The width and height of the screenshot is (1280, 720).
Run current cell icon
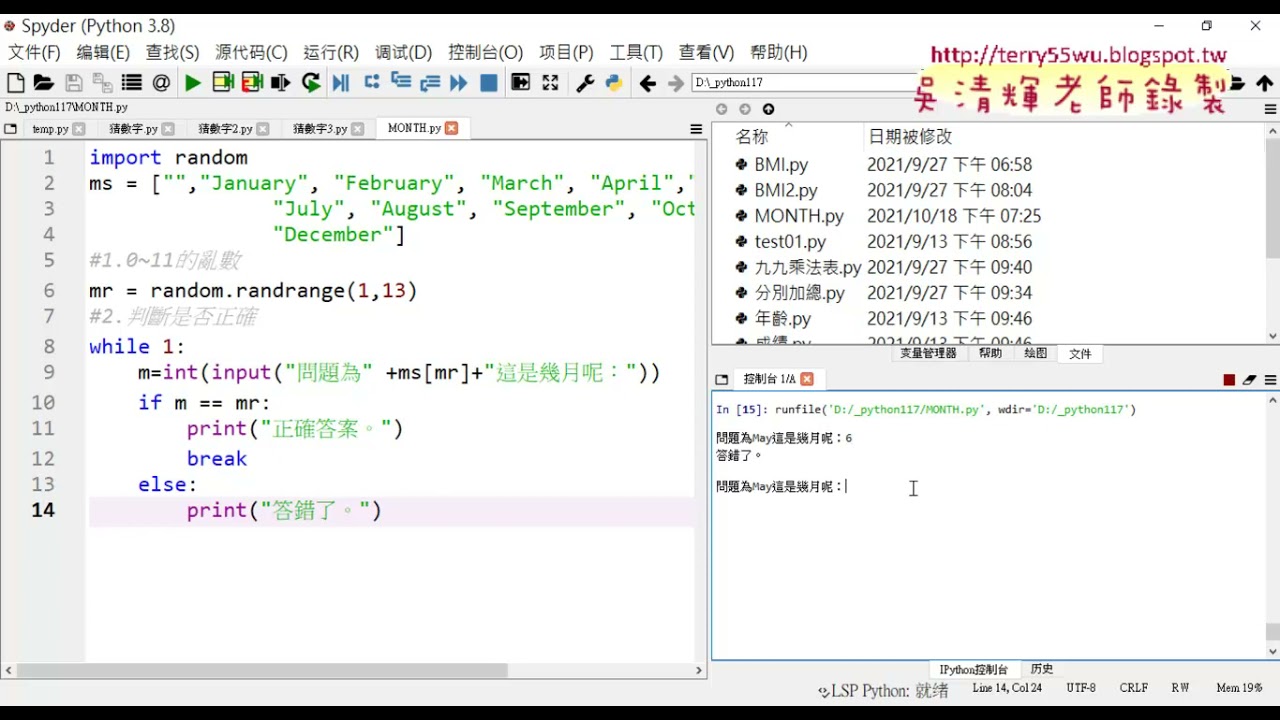tap(223, 83)
